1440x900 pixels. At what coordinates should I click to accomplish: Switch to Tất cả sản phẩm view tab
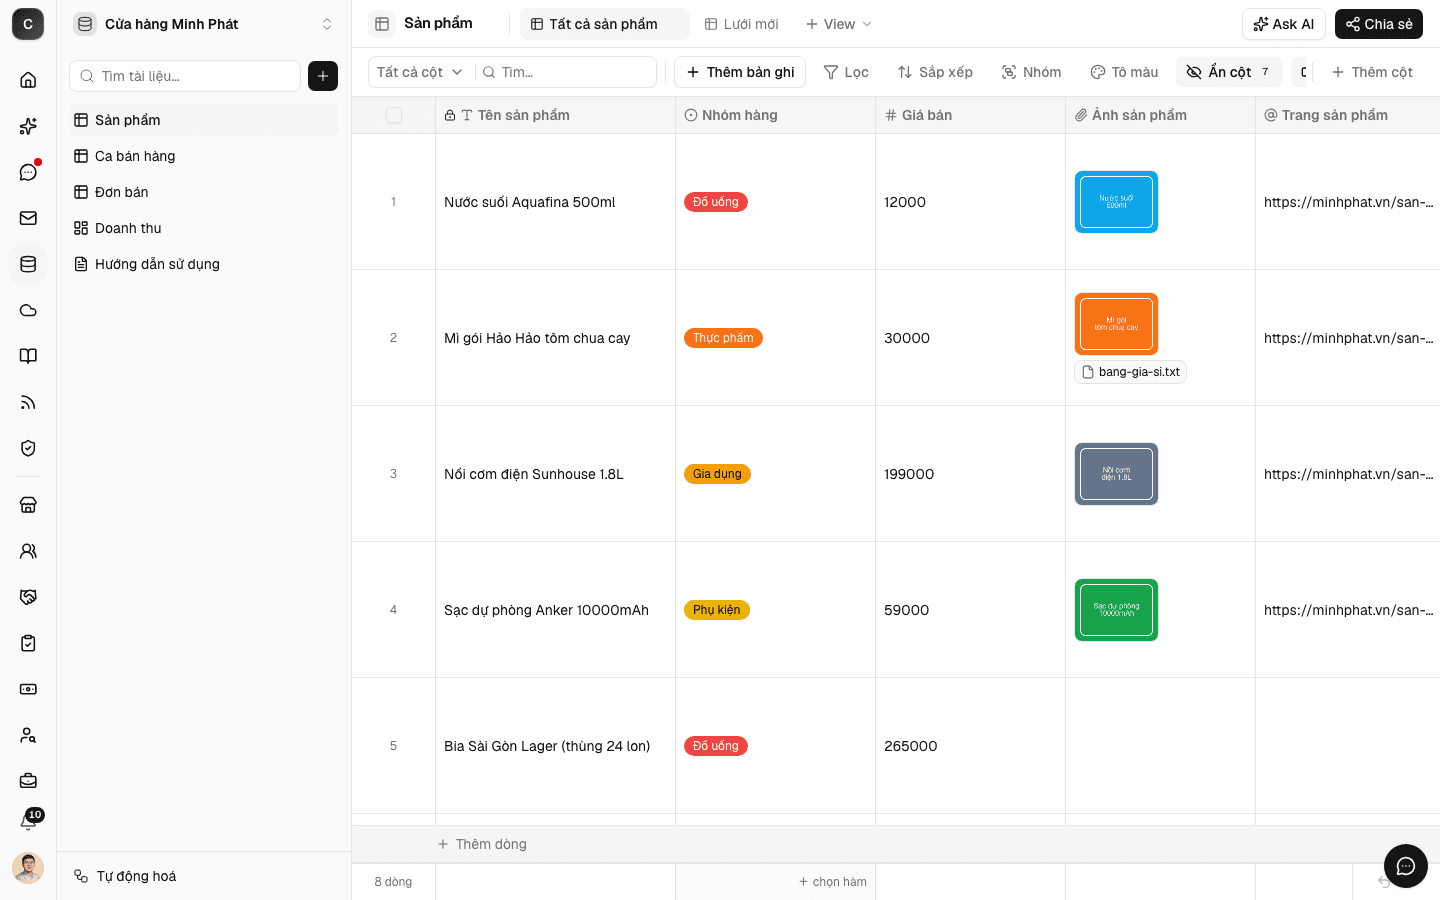tap(604, 24)
